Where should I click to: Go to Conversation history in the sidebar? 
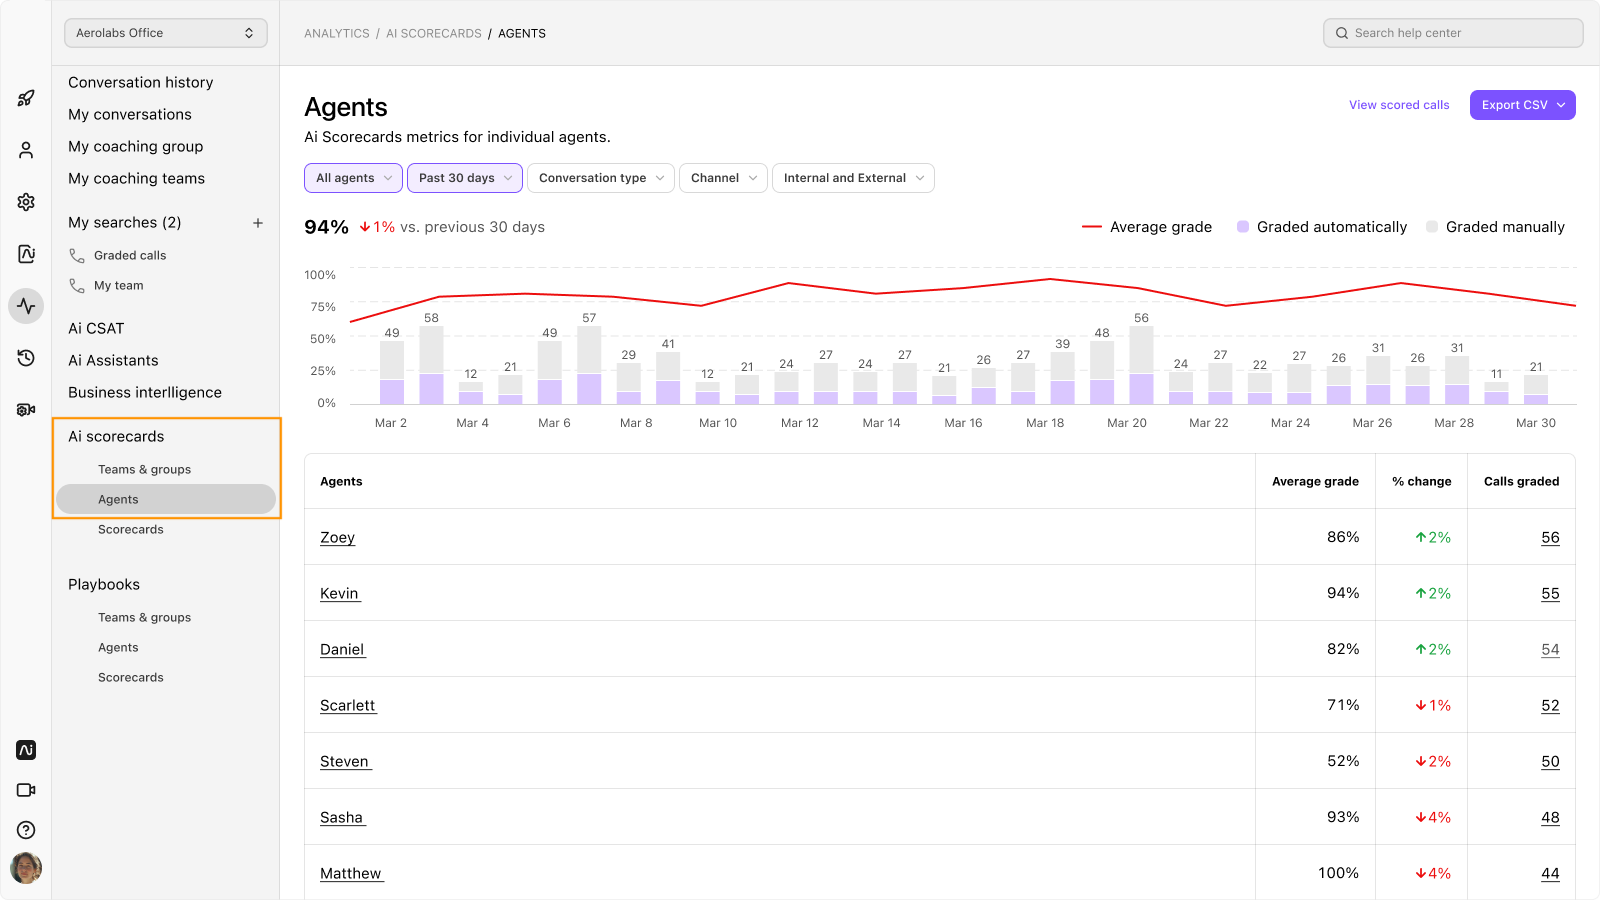[x=141, y=83]
